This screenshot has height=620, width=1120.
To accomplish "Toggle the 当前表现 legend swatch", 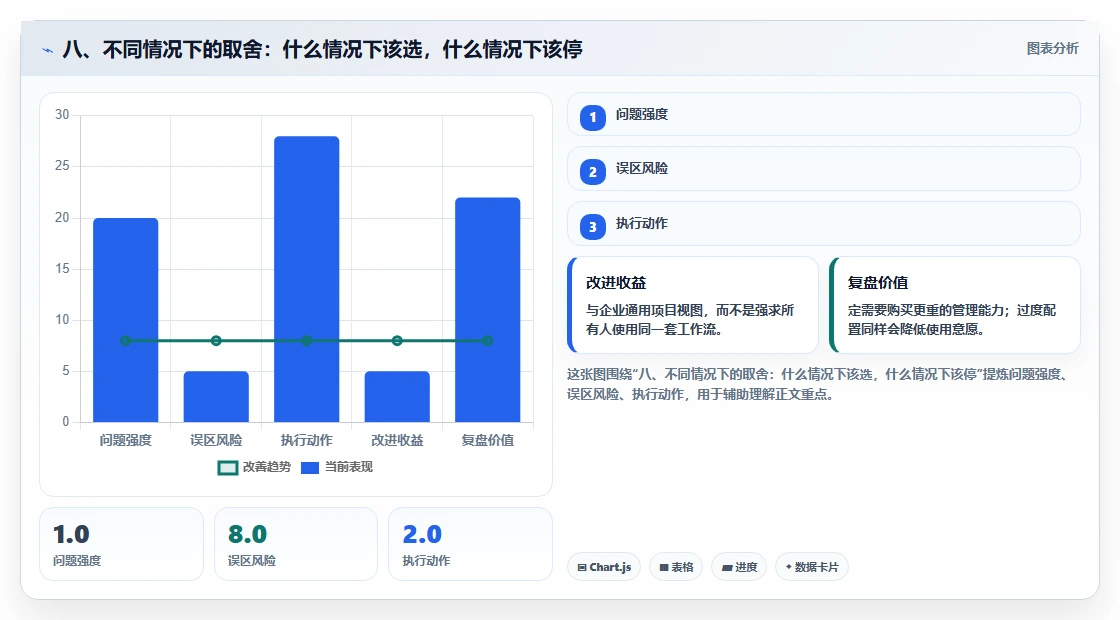I will (x=310, y=468).
